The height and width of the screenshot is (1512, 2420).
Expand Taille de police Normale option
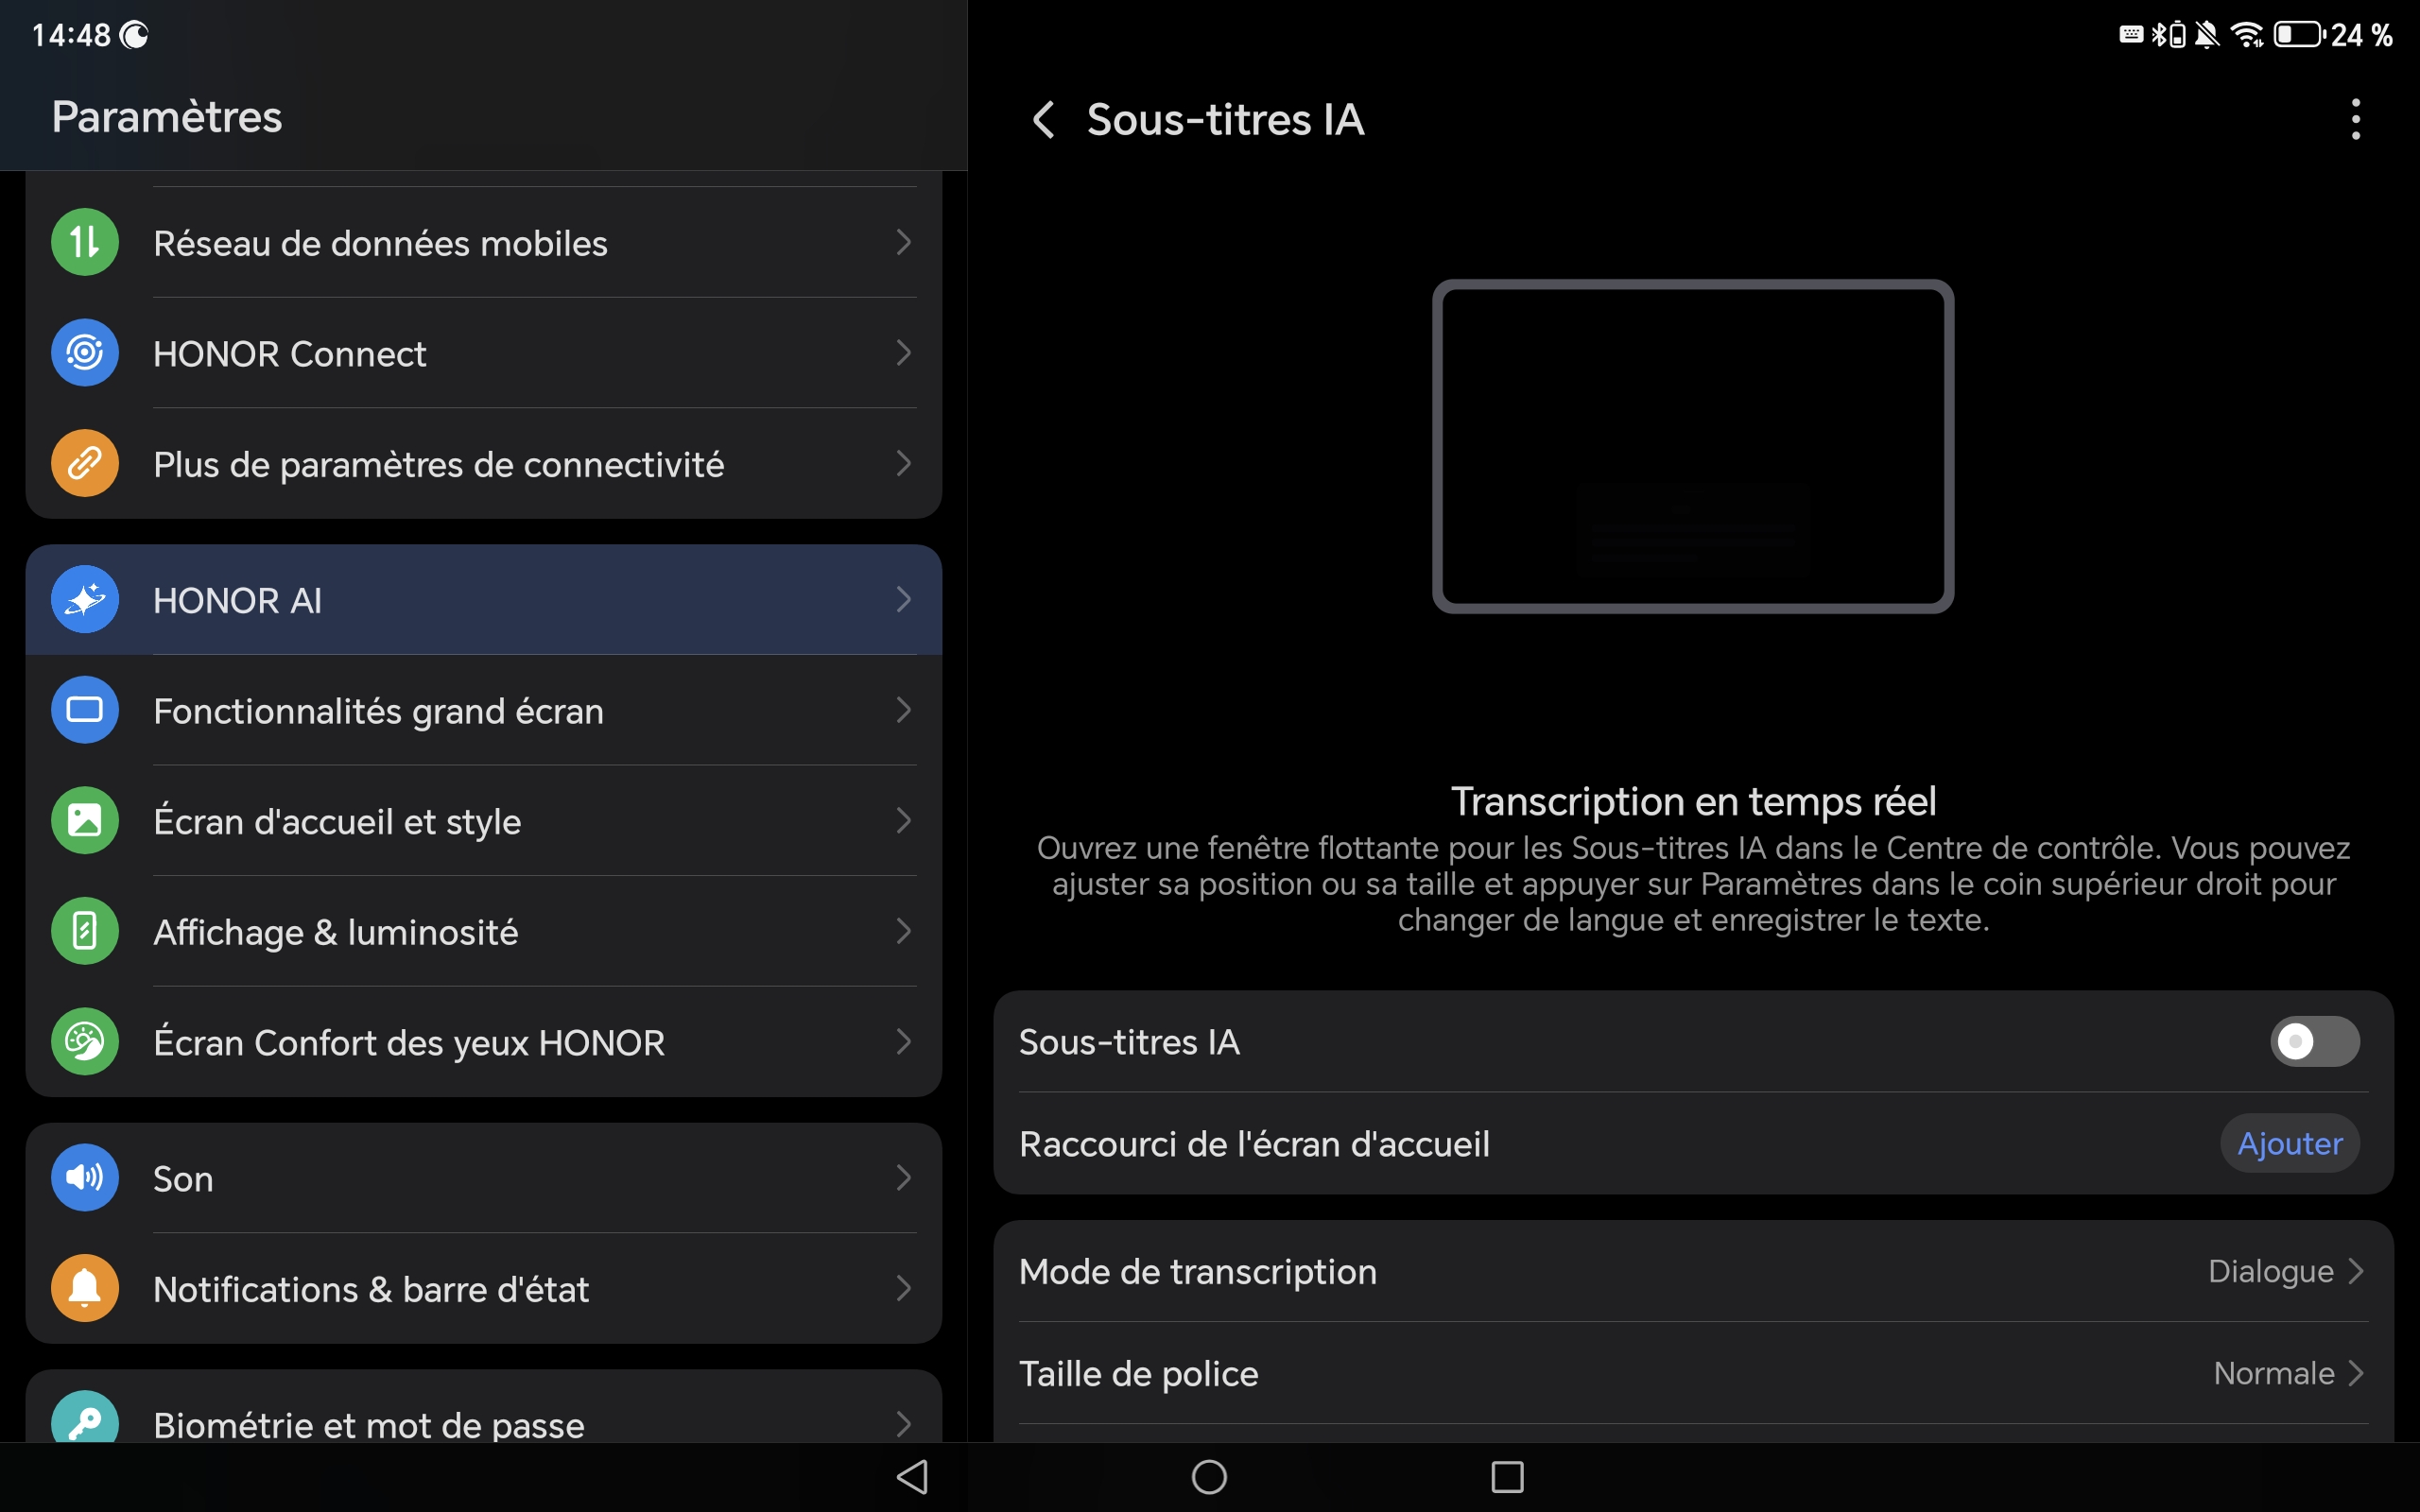point(2286,1374)
